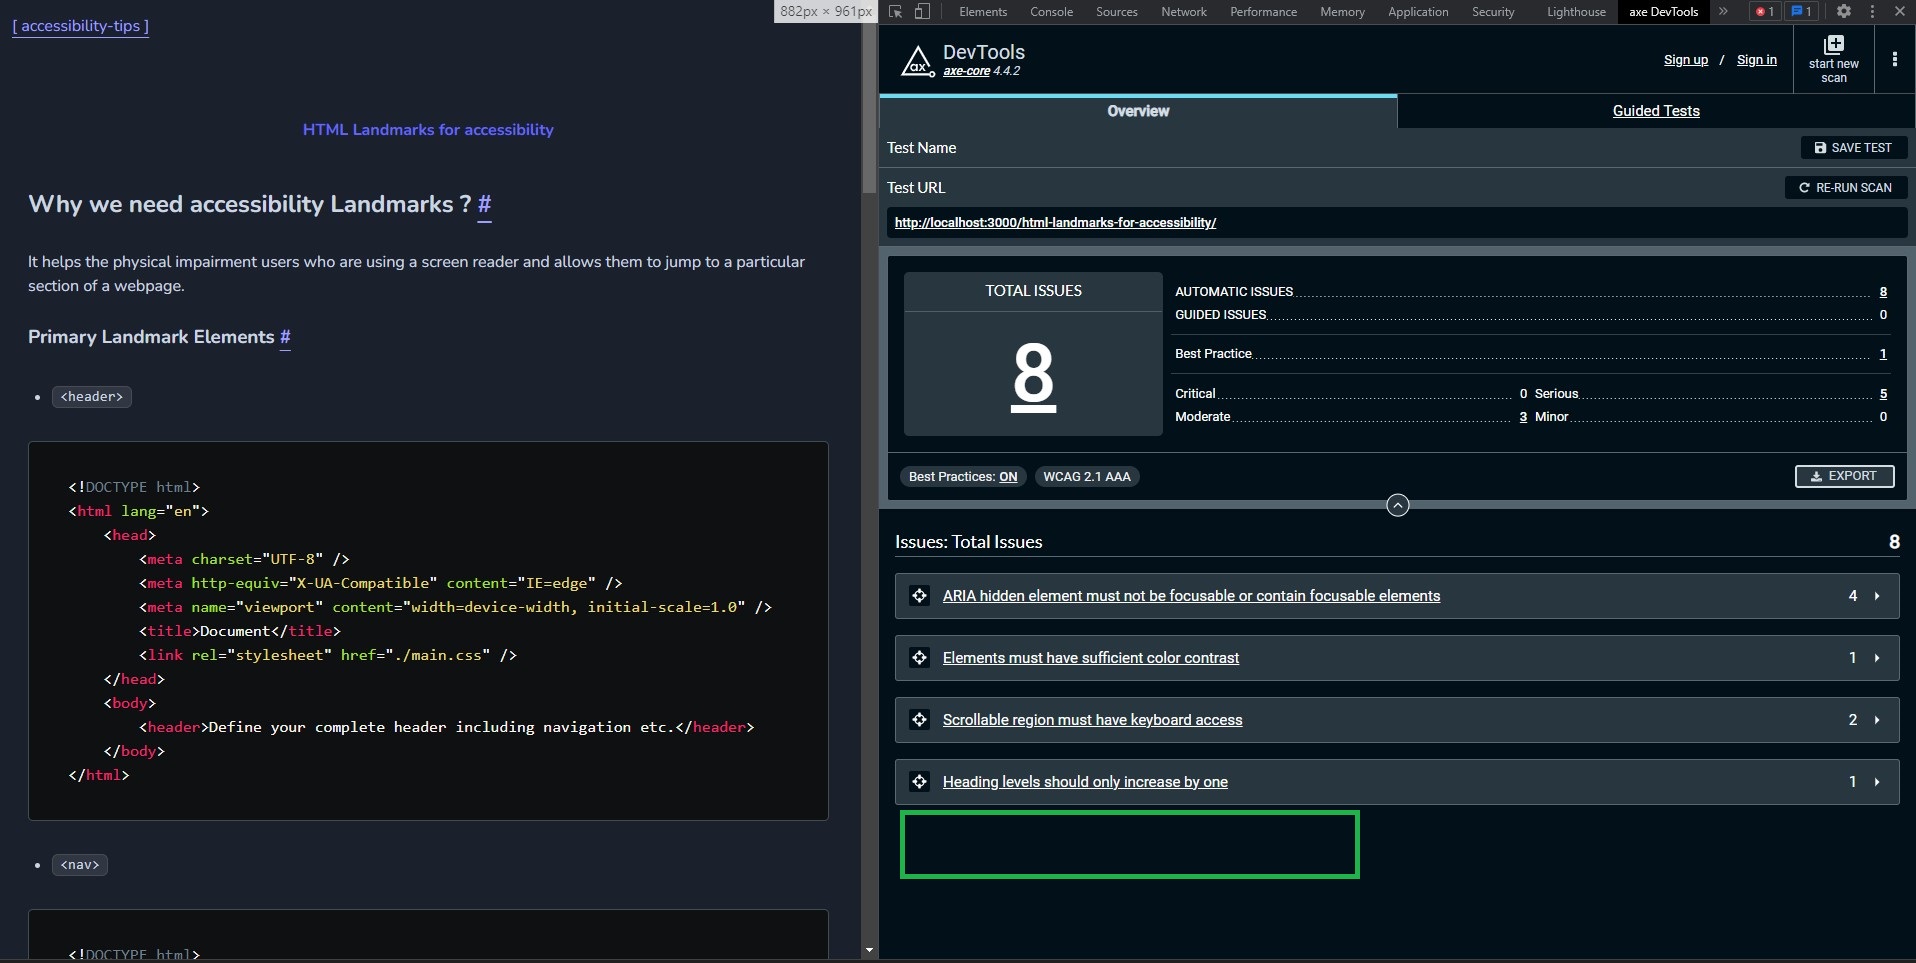Expand color contrast issue arrow

[1877, 658]
